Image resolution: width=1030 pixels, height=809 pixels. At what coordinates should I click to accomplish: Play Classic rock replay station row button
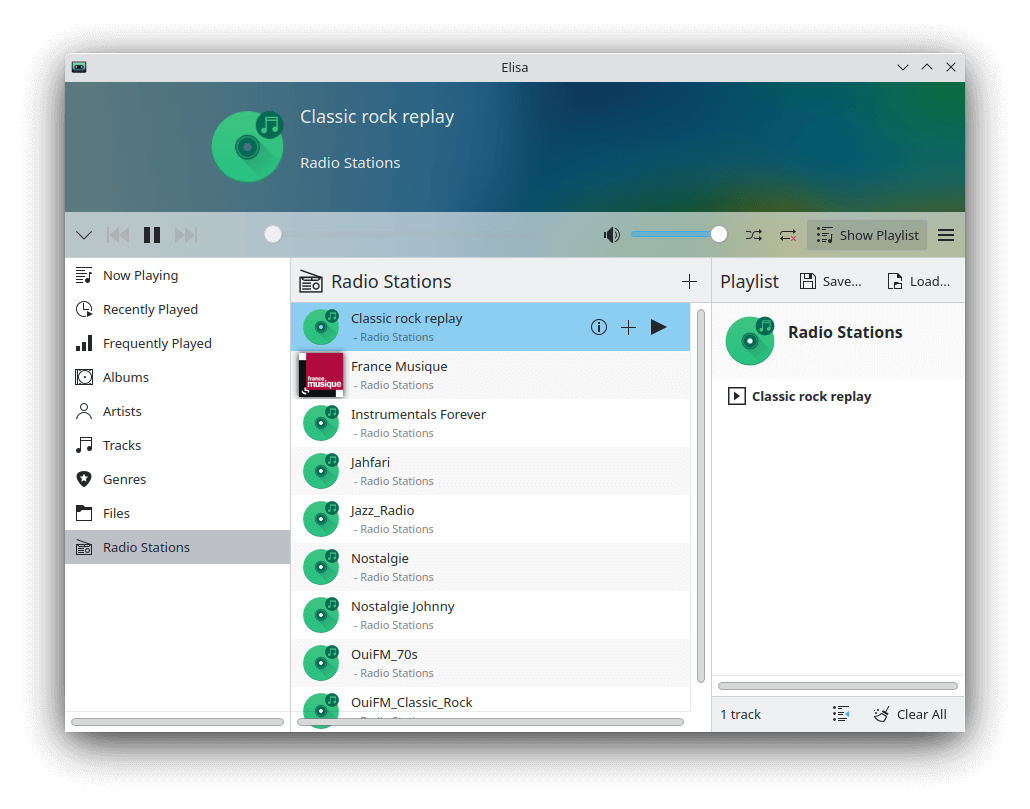(658, 327)
